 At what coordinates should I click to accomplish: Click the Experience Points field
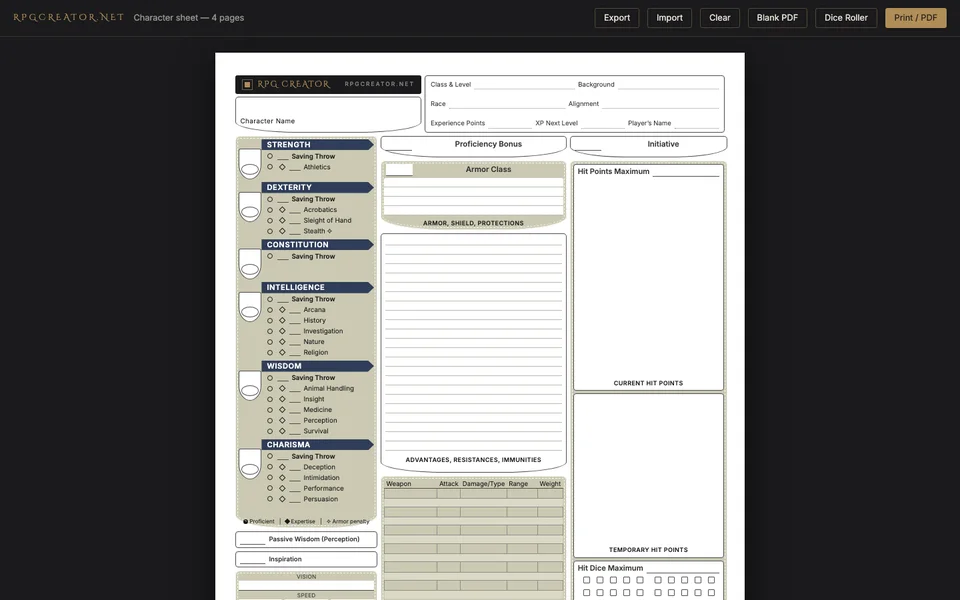pyautogui.click(x=509, y=123)
